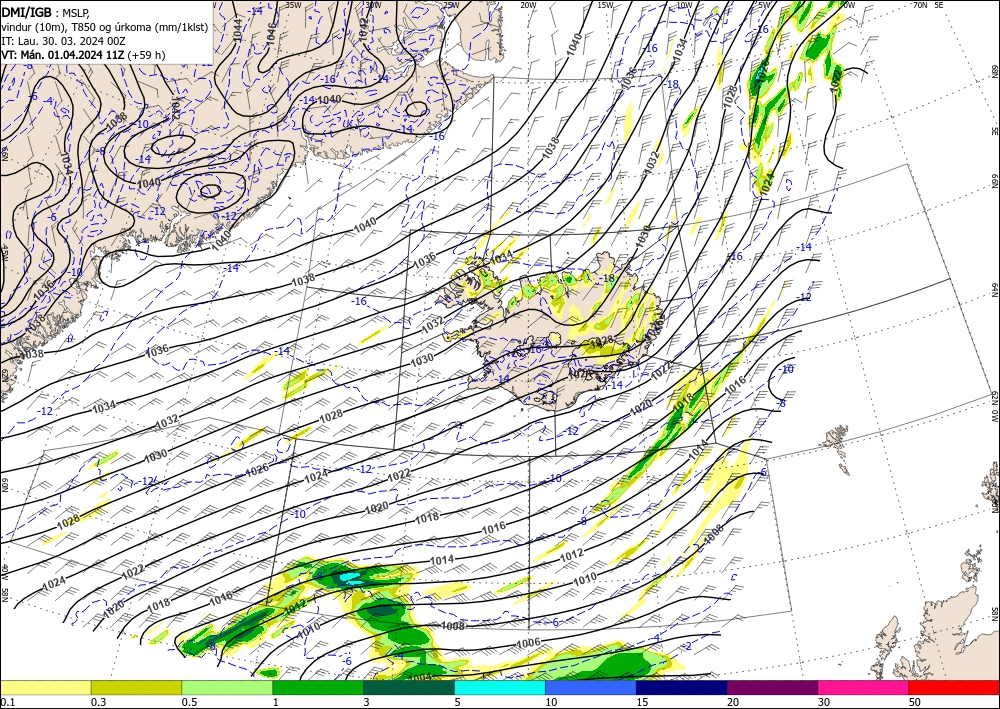Pick the dark green 3–5 legend swatch

click(409, 687)
